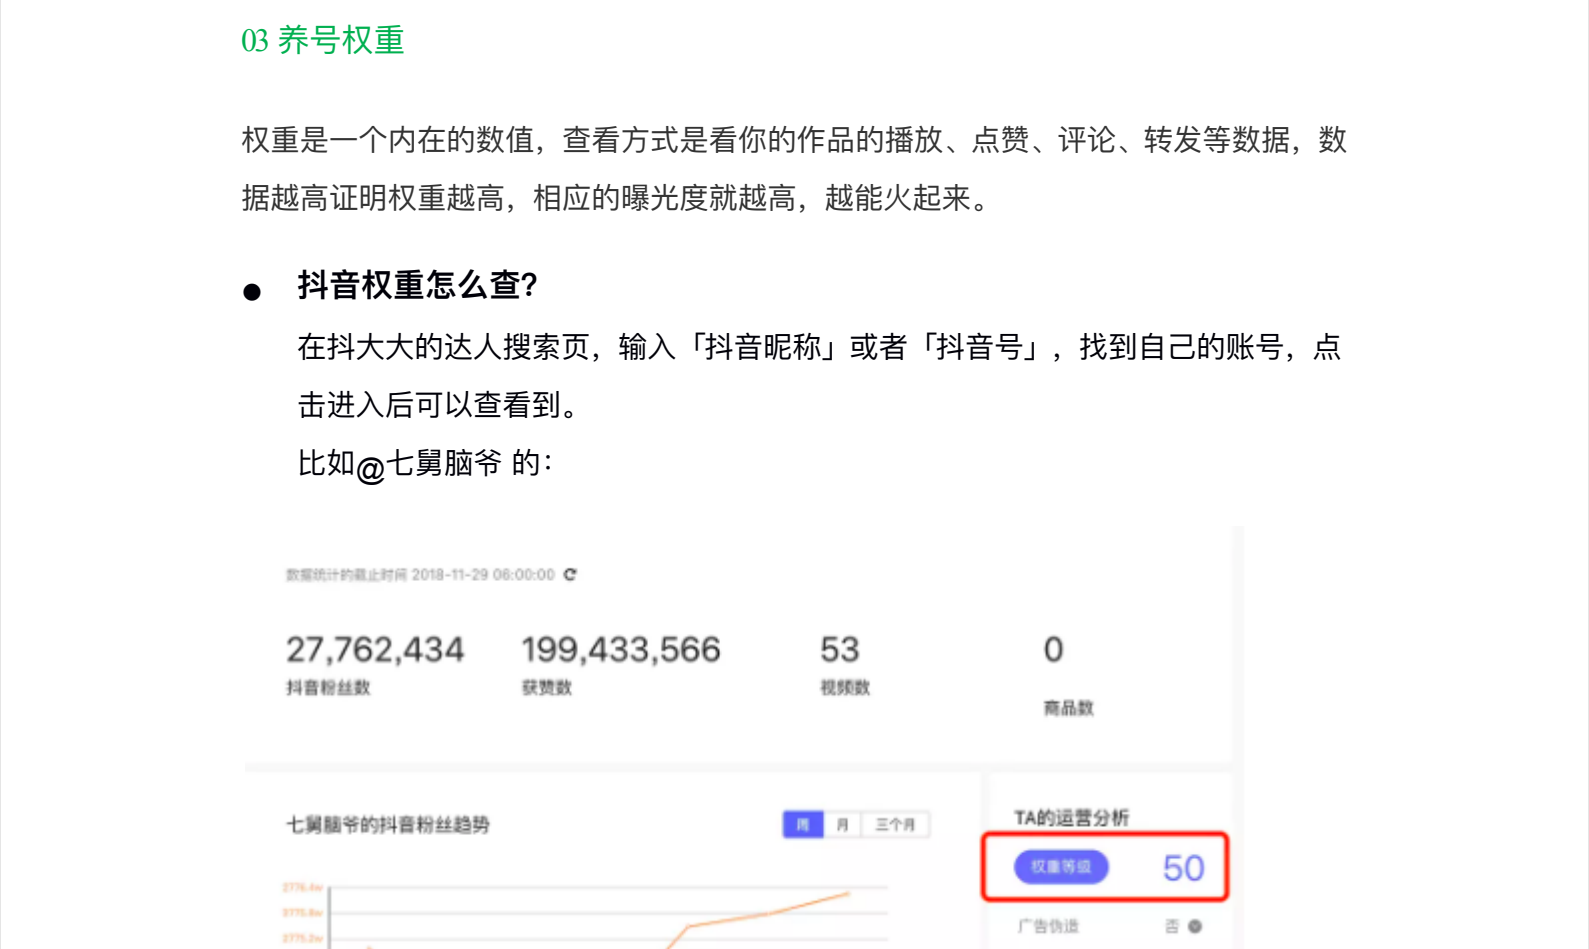
Task: Click the refresh icon beside the statistics timestamp
Action: point(570,575)
